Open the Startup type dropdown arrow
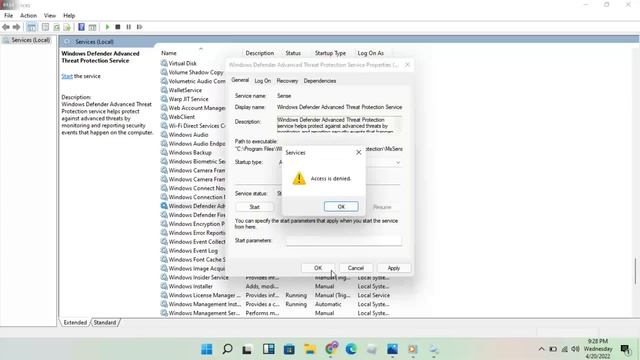This screenshot has width=640, height=360. [398, 162]
